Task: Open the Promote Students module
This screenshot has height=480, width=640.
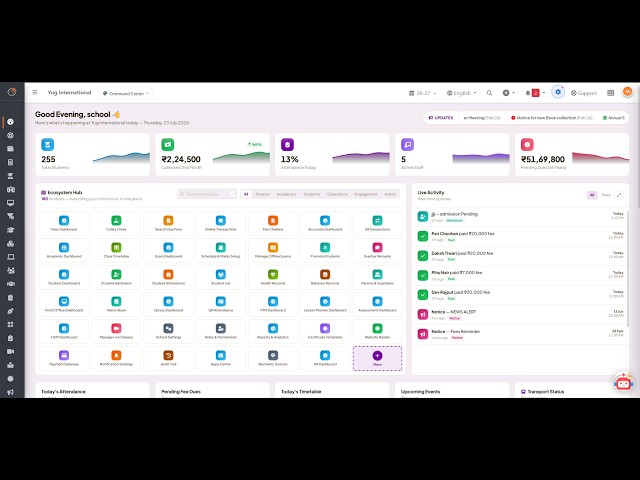Action: (325, 250)
